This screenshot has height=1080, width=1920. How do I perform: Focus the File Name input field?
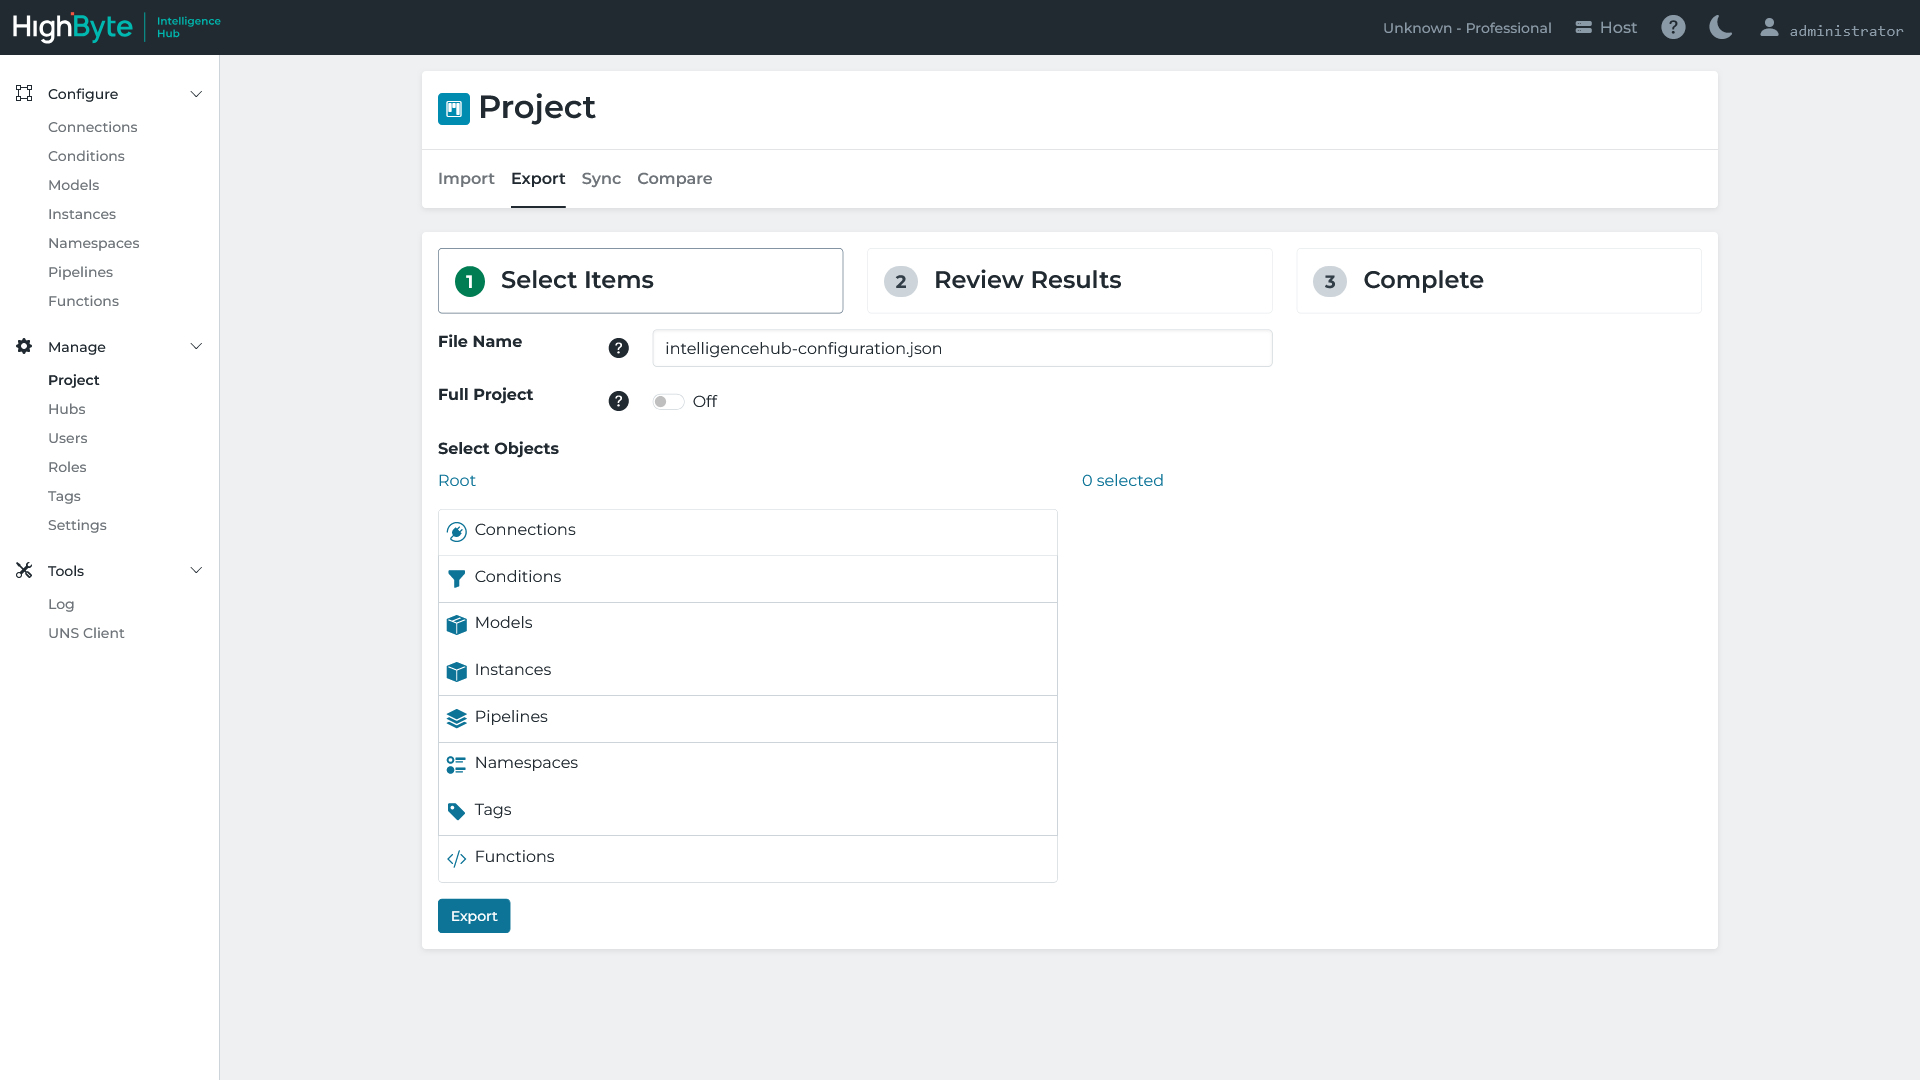[x=962, y=348]
